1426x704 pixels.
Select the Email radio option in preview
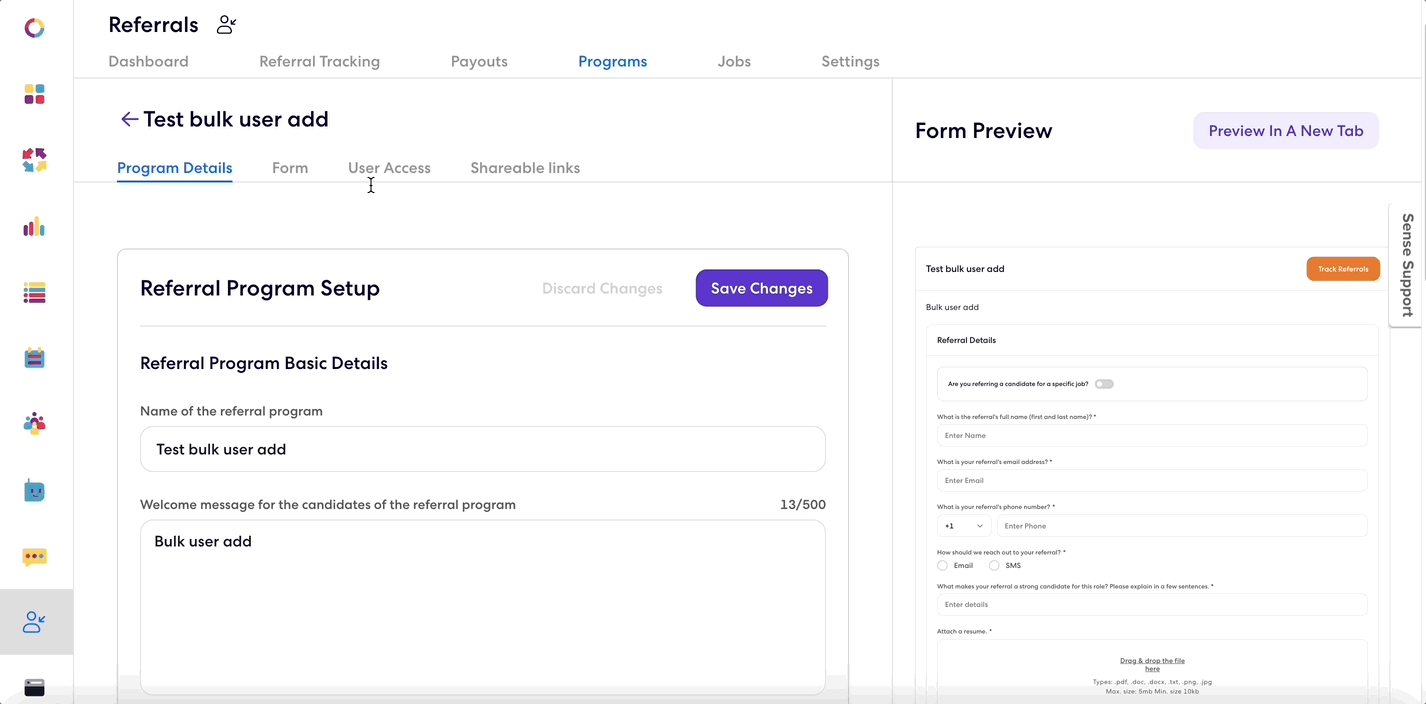[942, 566]
